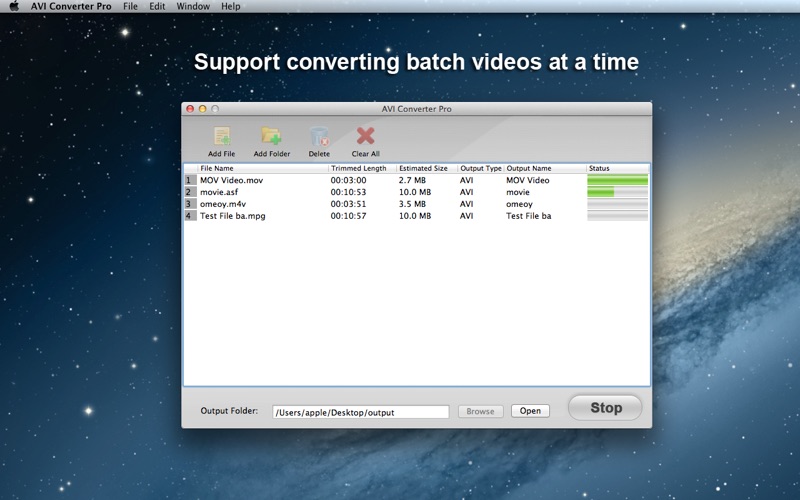This screenshot has width=800, height=500.
Task: Click status bar of Test File ba.mpg
Action: point(617,216)
